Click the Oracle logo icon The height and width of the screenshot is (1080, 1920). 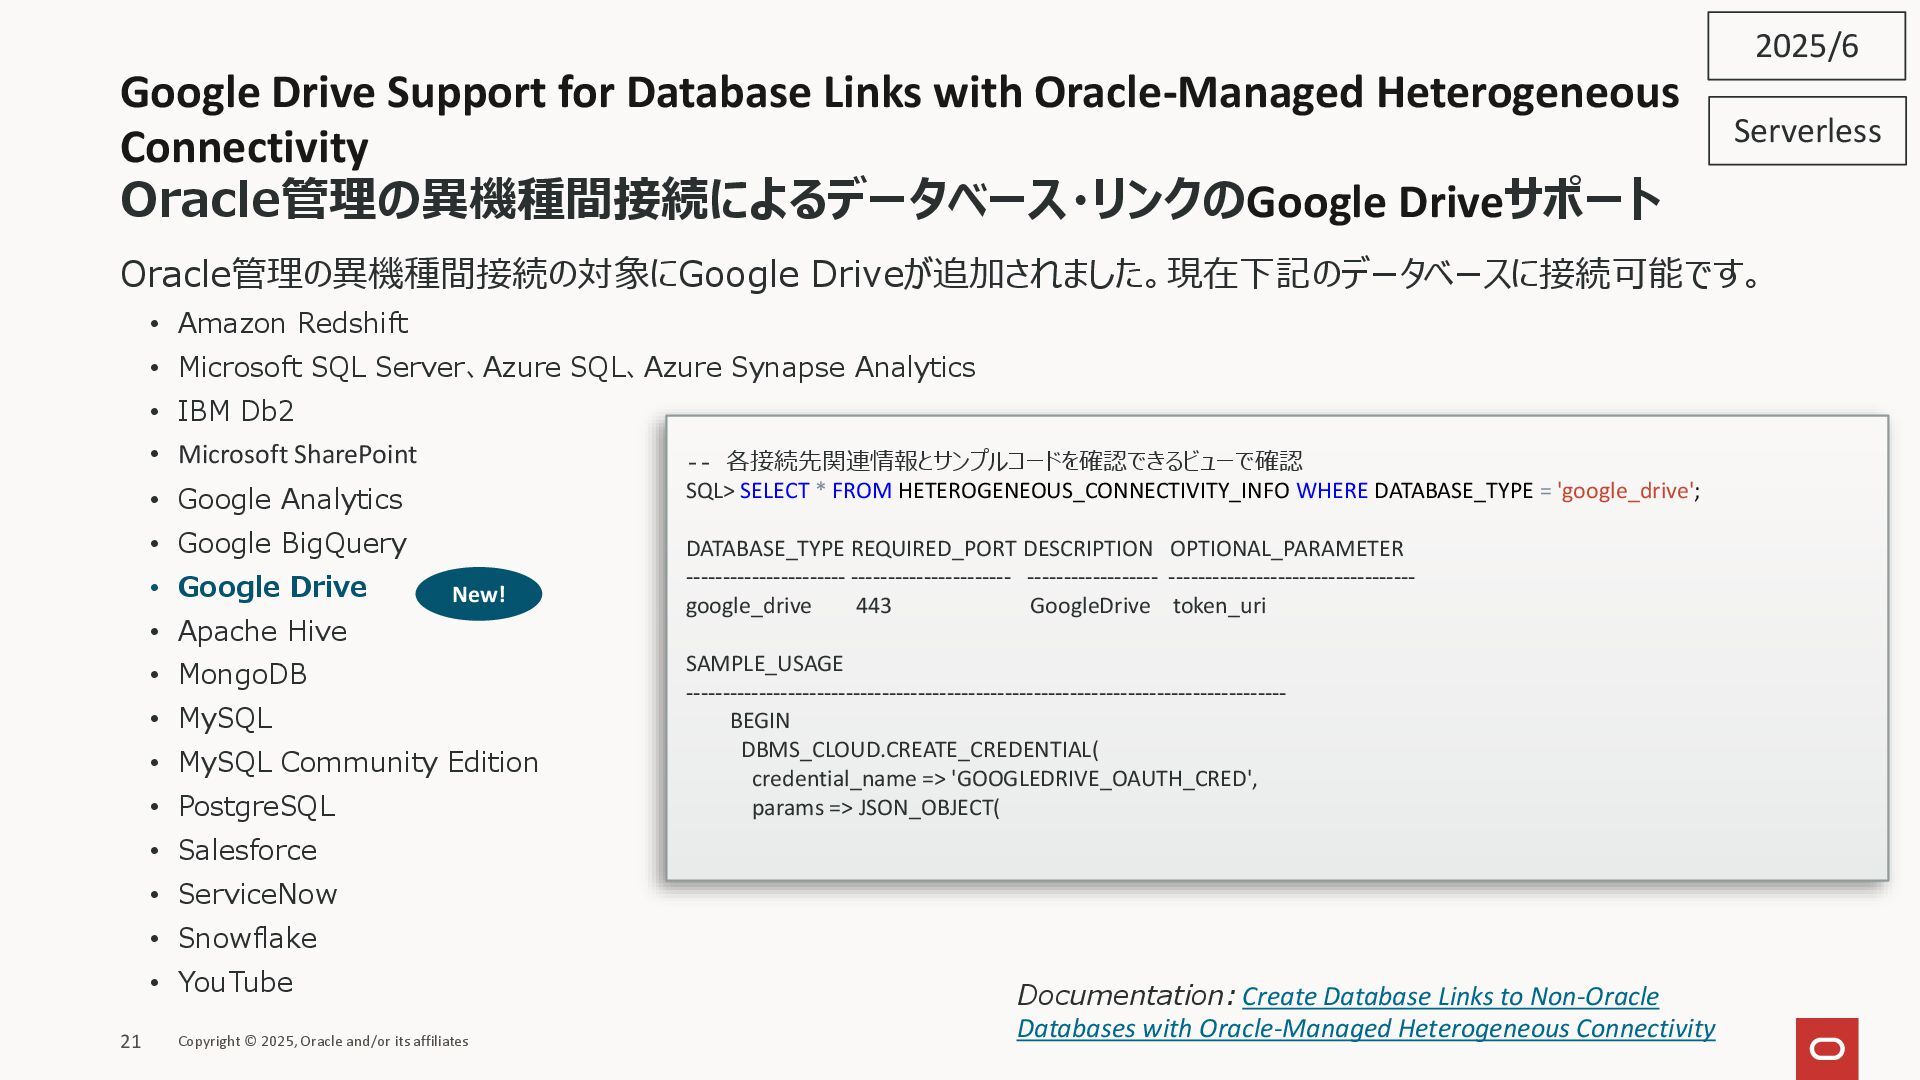point(1827,1048)
